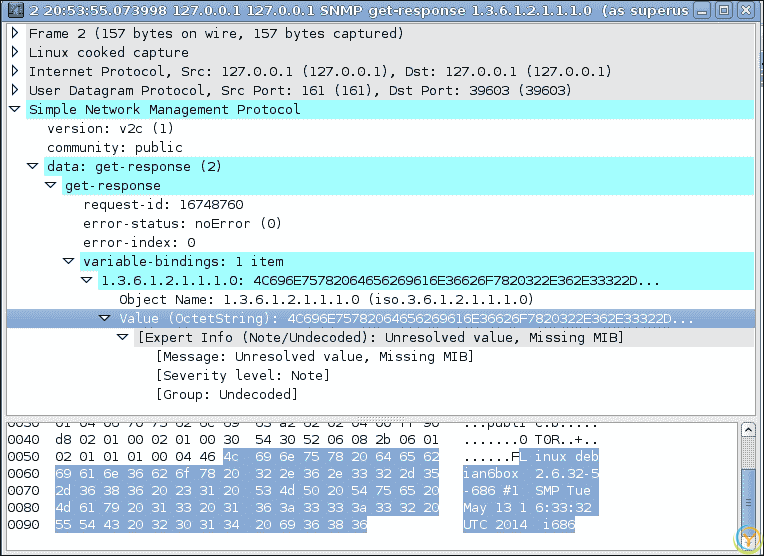This screenshot has height=556, width=764.
Task: Collapse the variable-bindings: 1 item node
Action: coord(68,261)
